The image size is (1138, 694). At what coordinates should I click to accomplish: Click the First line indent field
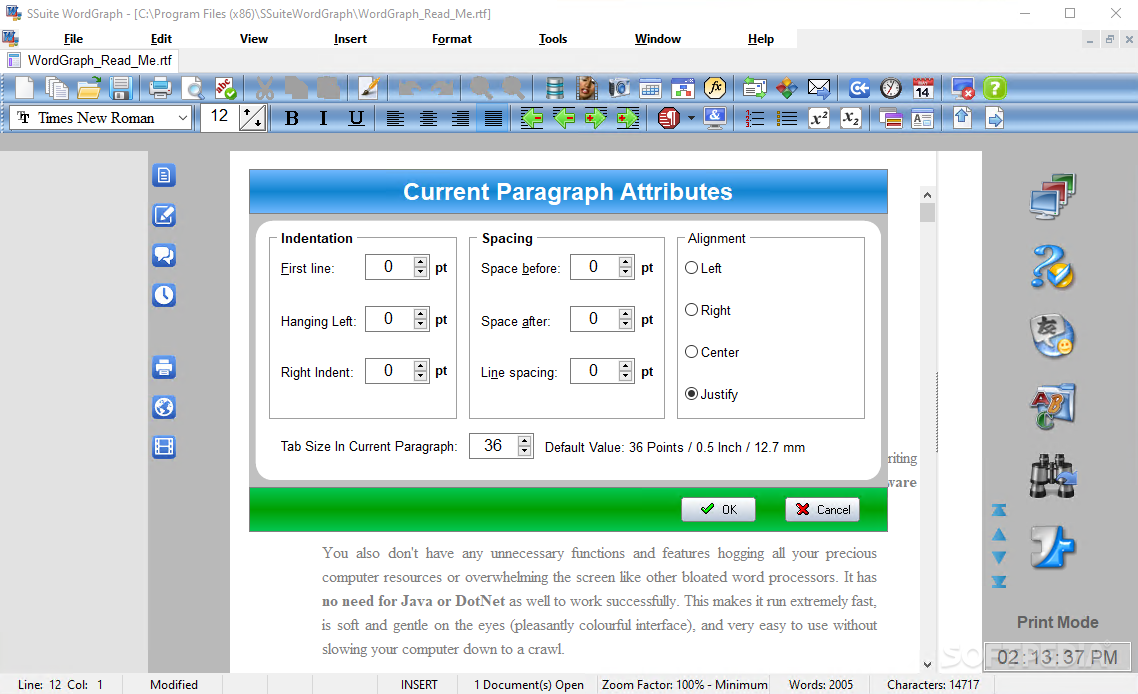[389, 267]
